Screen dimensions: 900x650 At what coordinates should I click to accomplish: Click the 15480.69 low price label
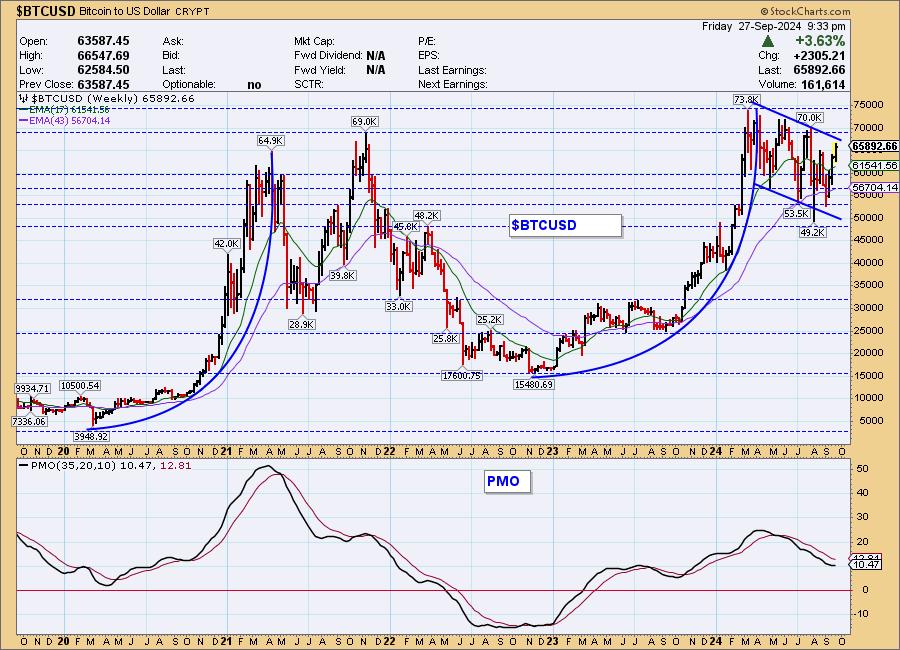click(x=534, y=384)
